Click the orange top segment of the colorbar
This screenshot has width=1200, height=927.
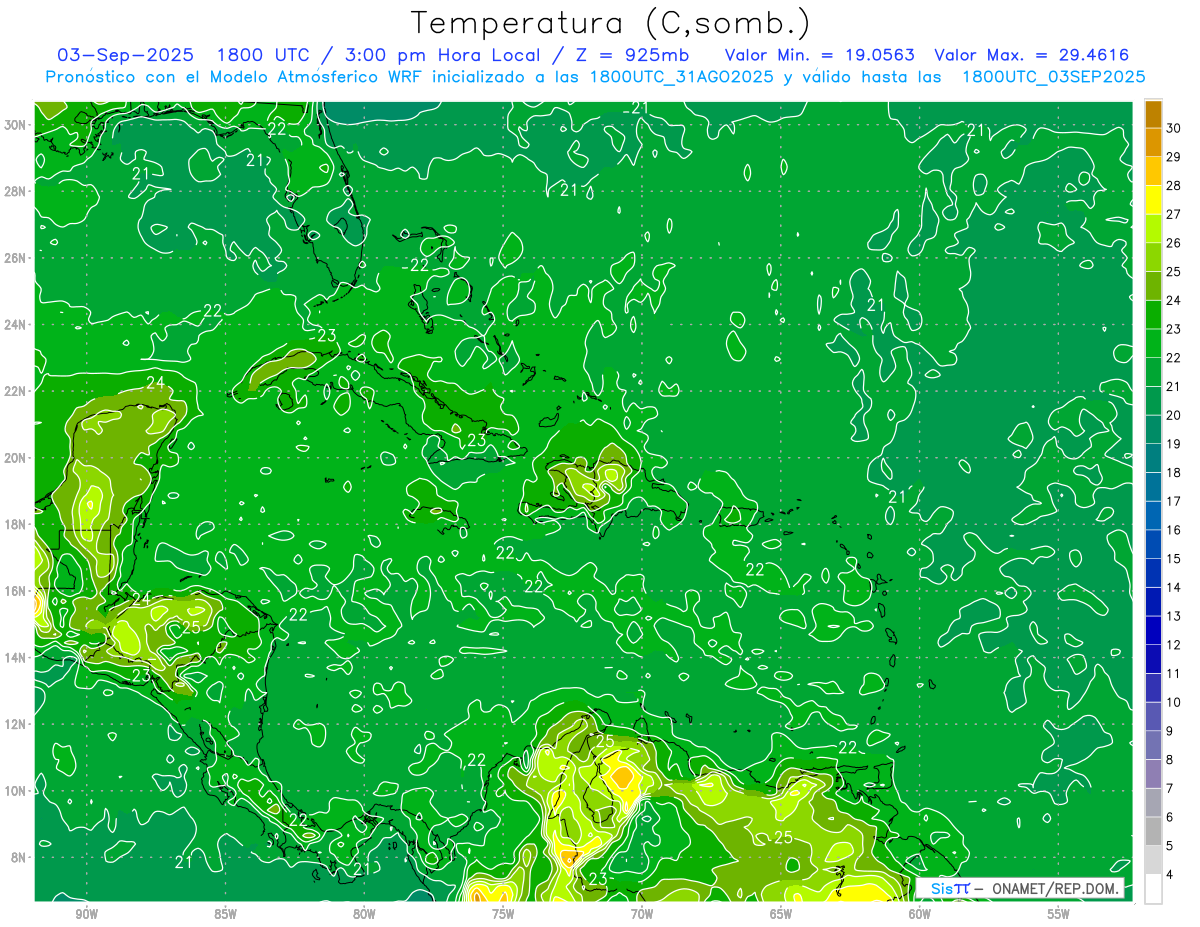pos(1153,115)
